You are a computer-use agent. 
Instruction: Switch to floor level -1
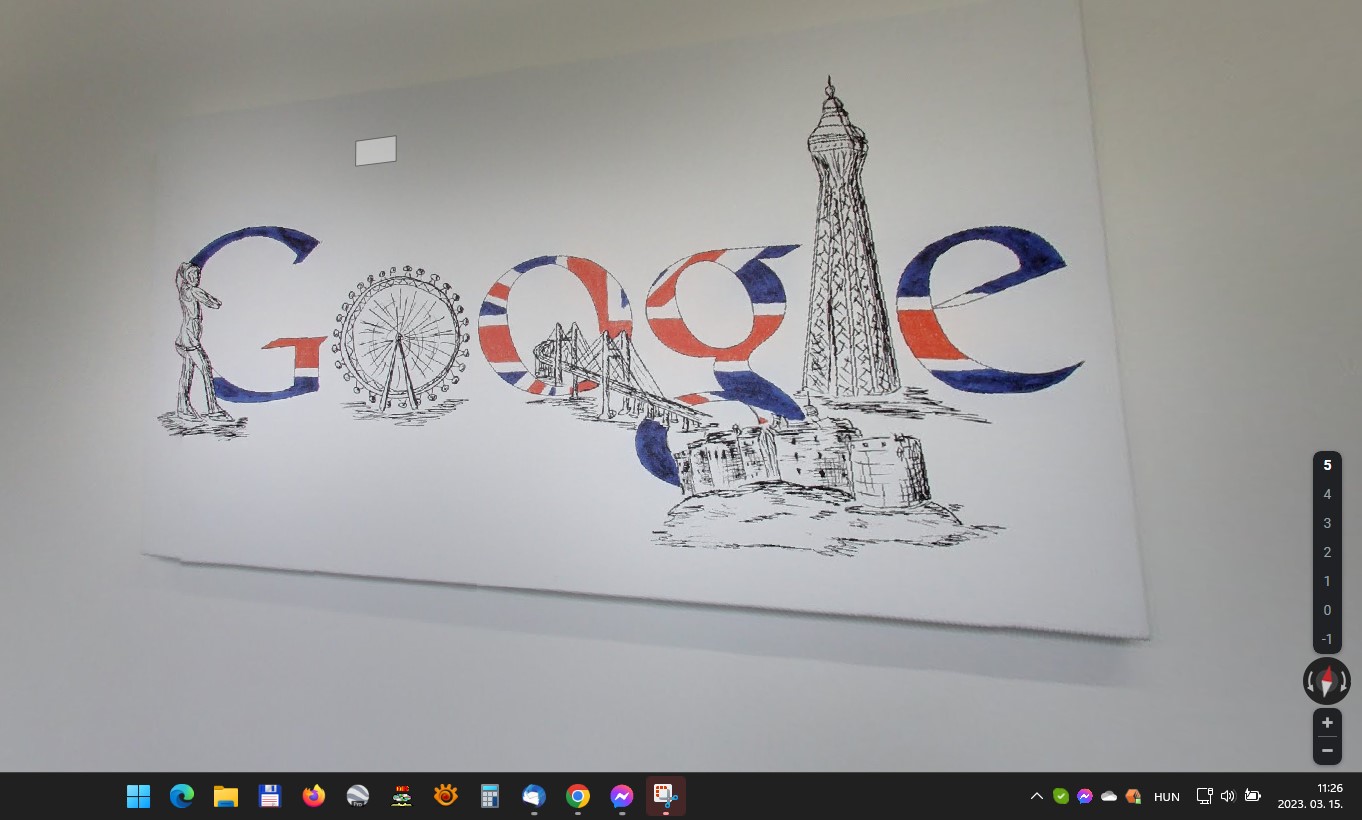tap(1327, 639)
